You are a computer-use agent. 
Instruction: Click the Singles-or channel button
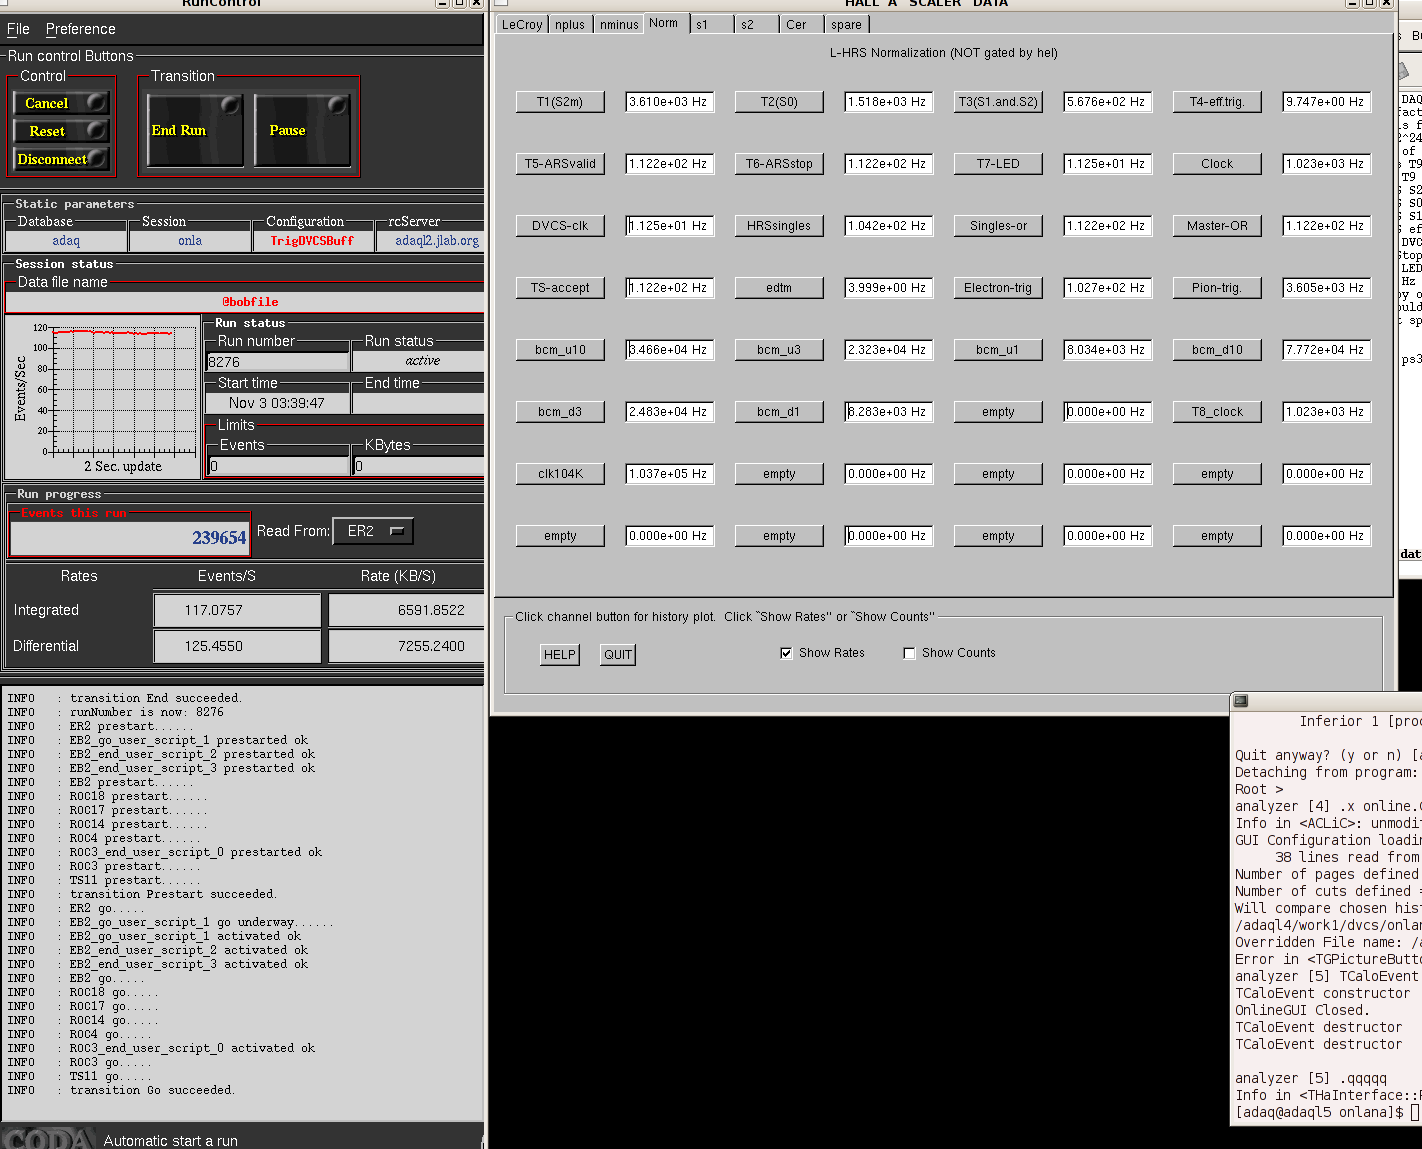coord(998,226)
